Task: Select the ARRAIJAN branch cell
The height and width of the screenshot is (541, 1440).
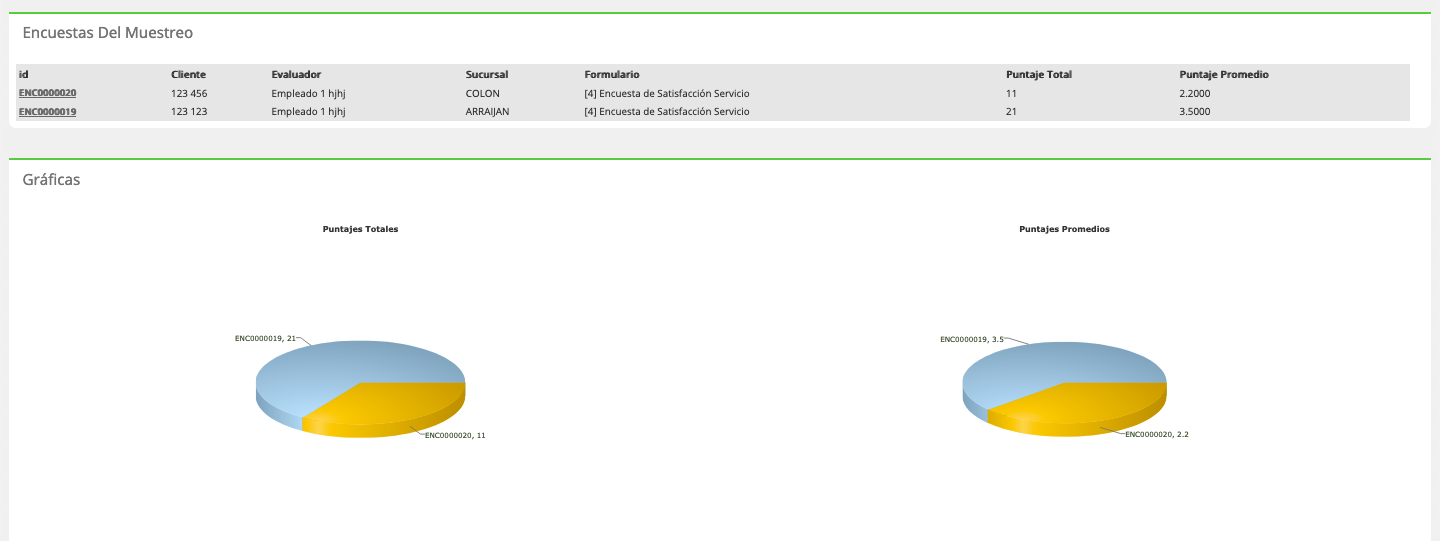Action: coord(488,112)
